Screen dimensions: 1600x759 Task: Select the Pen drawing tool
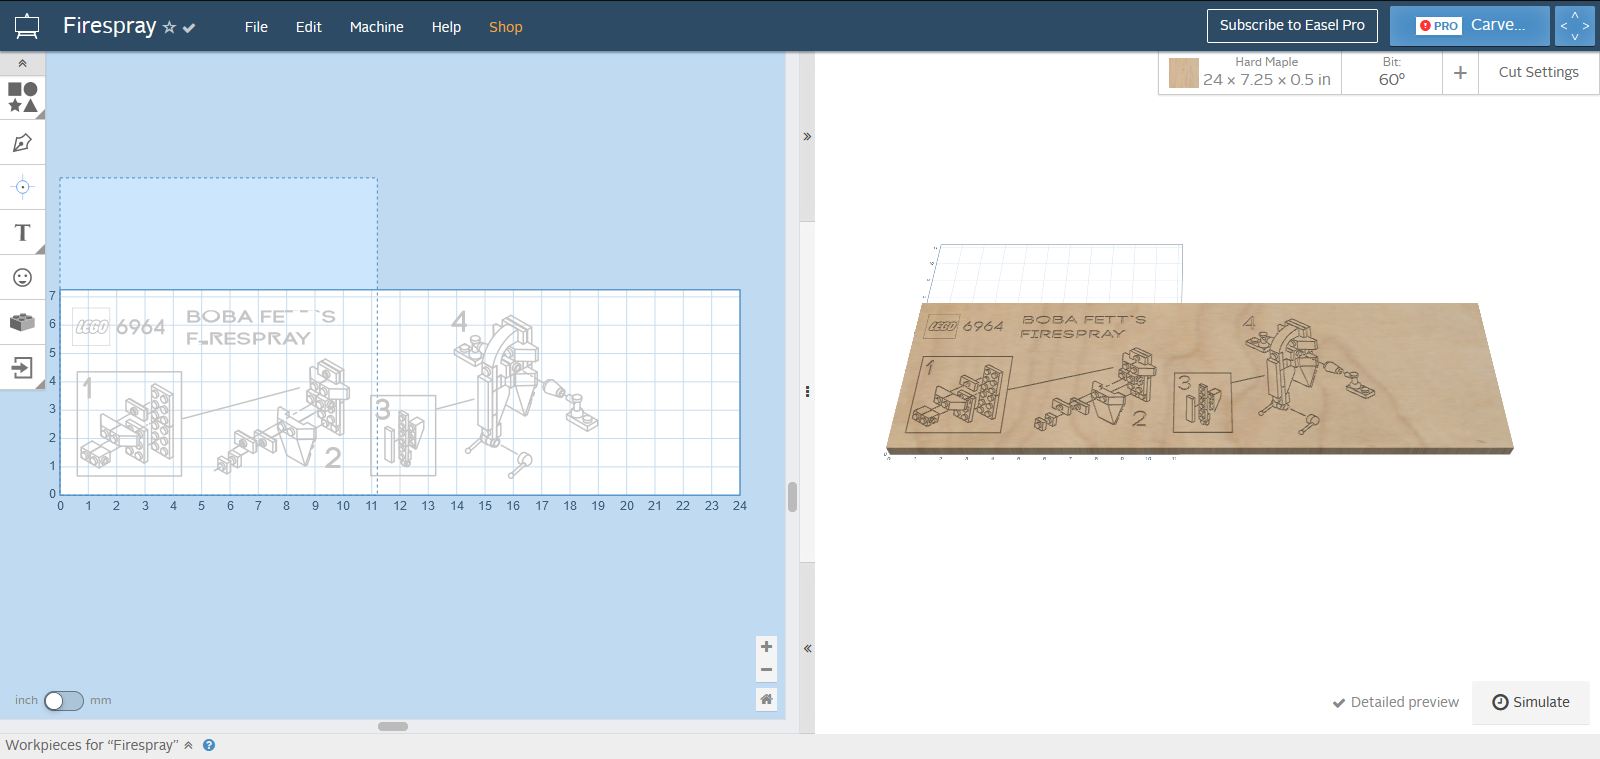point(22,142)
